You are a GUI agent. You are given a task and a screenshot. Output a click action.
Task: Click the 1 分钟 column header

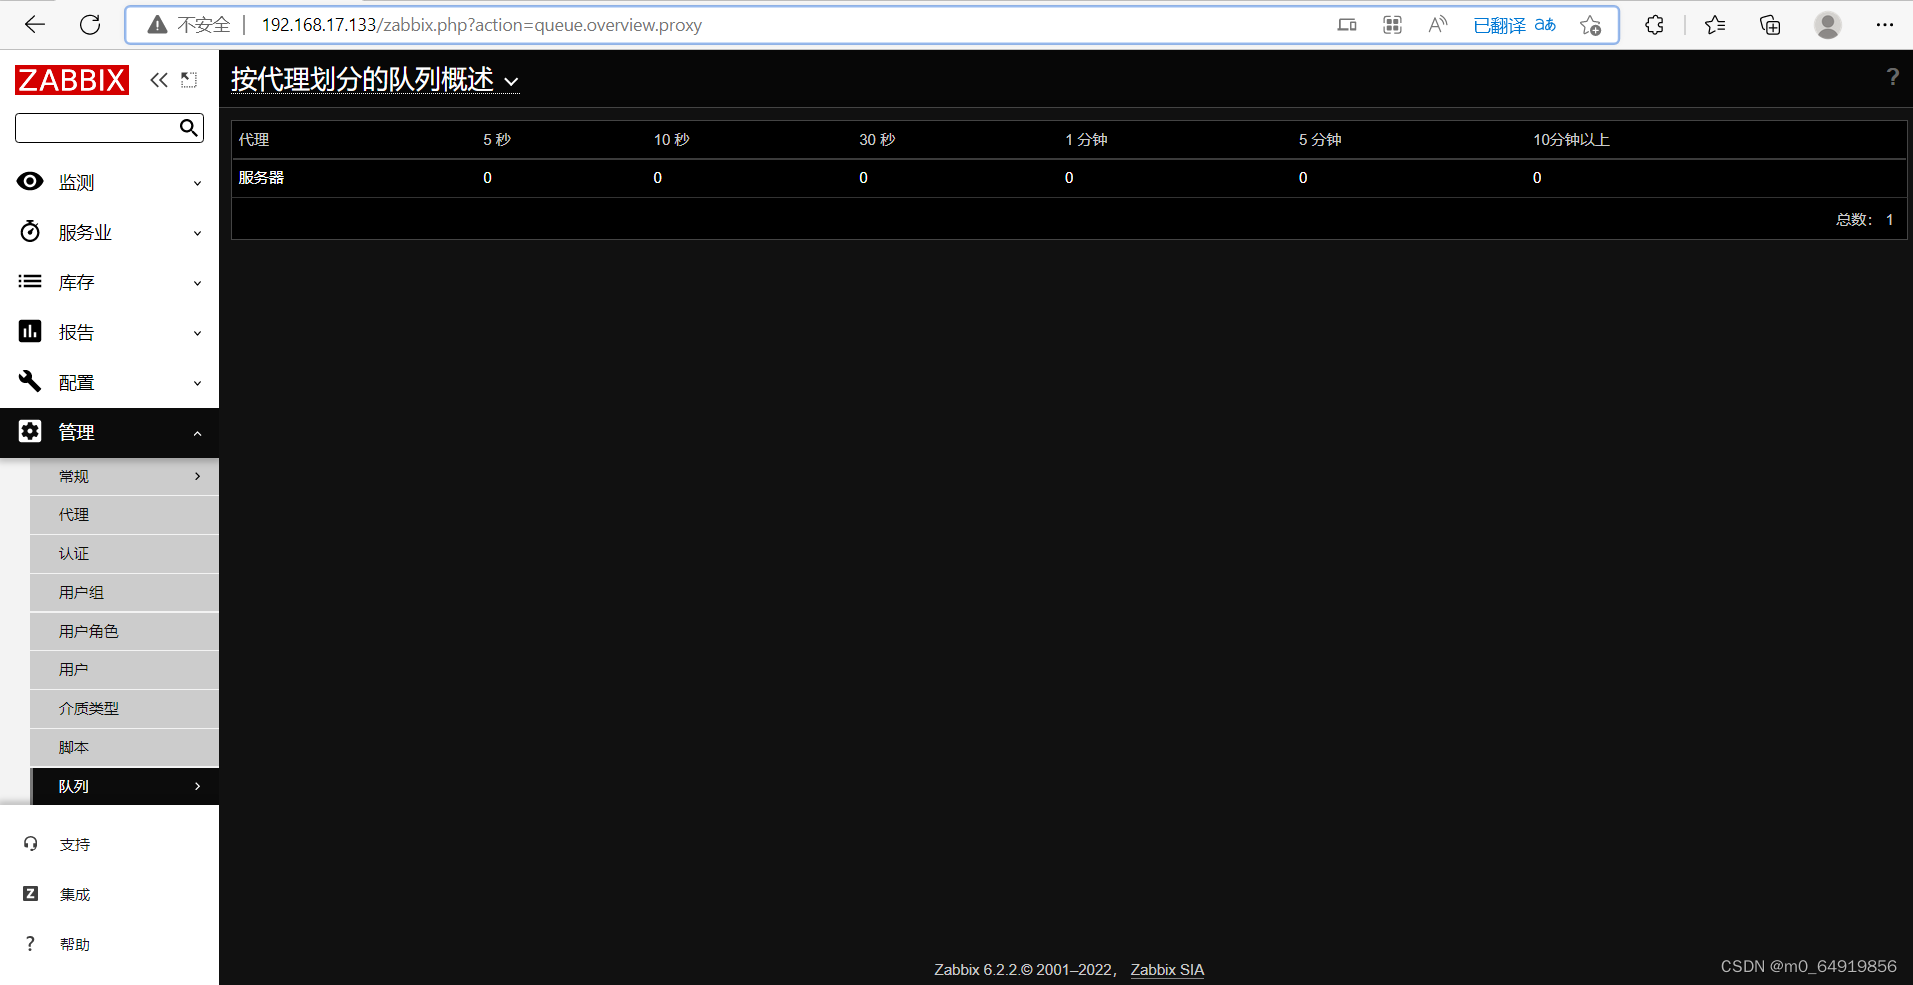click(x=1086, y=139)
